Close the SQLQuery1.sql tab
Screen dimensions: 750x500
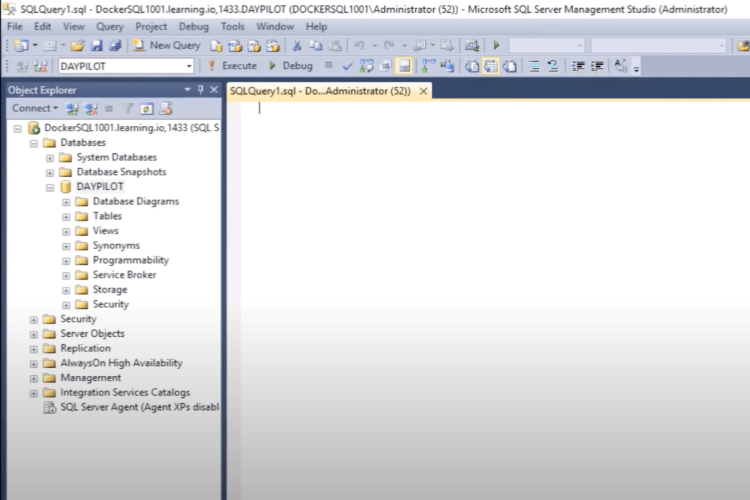(423, 91)
